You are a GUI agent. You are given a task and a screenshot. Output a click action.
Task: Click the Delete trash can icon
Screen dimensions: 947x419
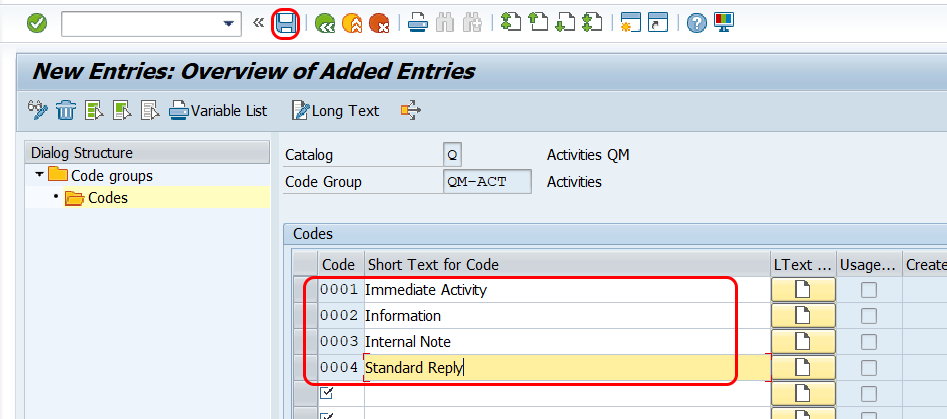coord(66,111)
